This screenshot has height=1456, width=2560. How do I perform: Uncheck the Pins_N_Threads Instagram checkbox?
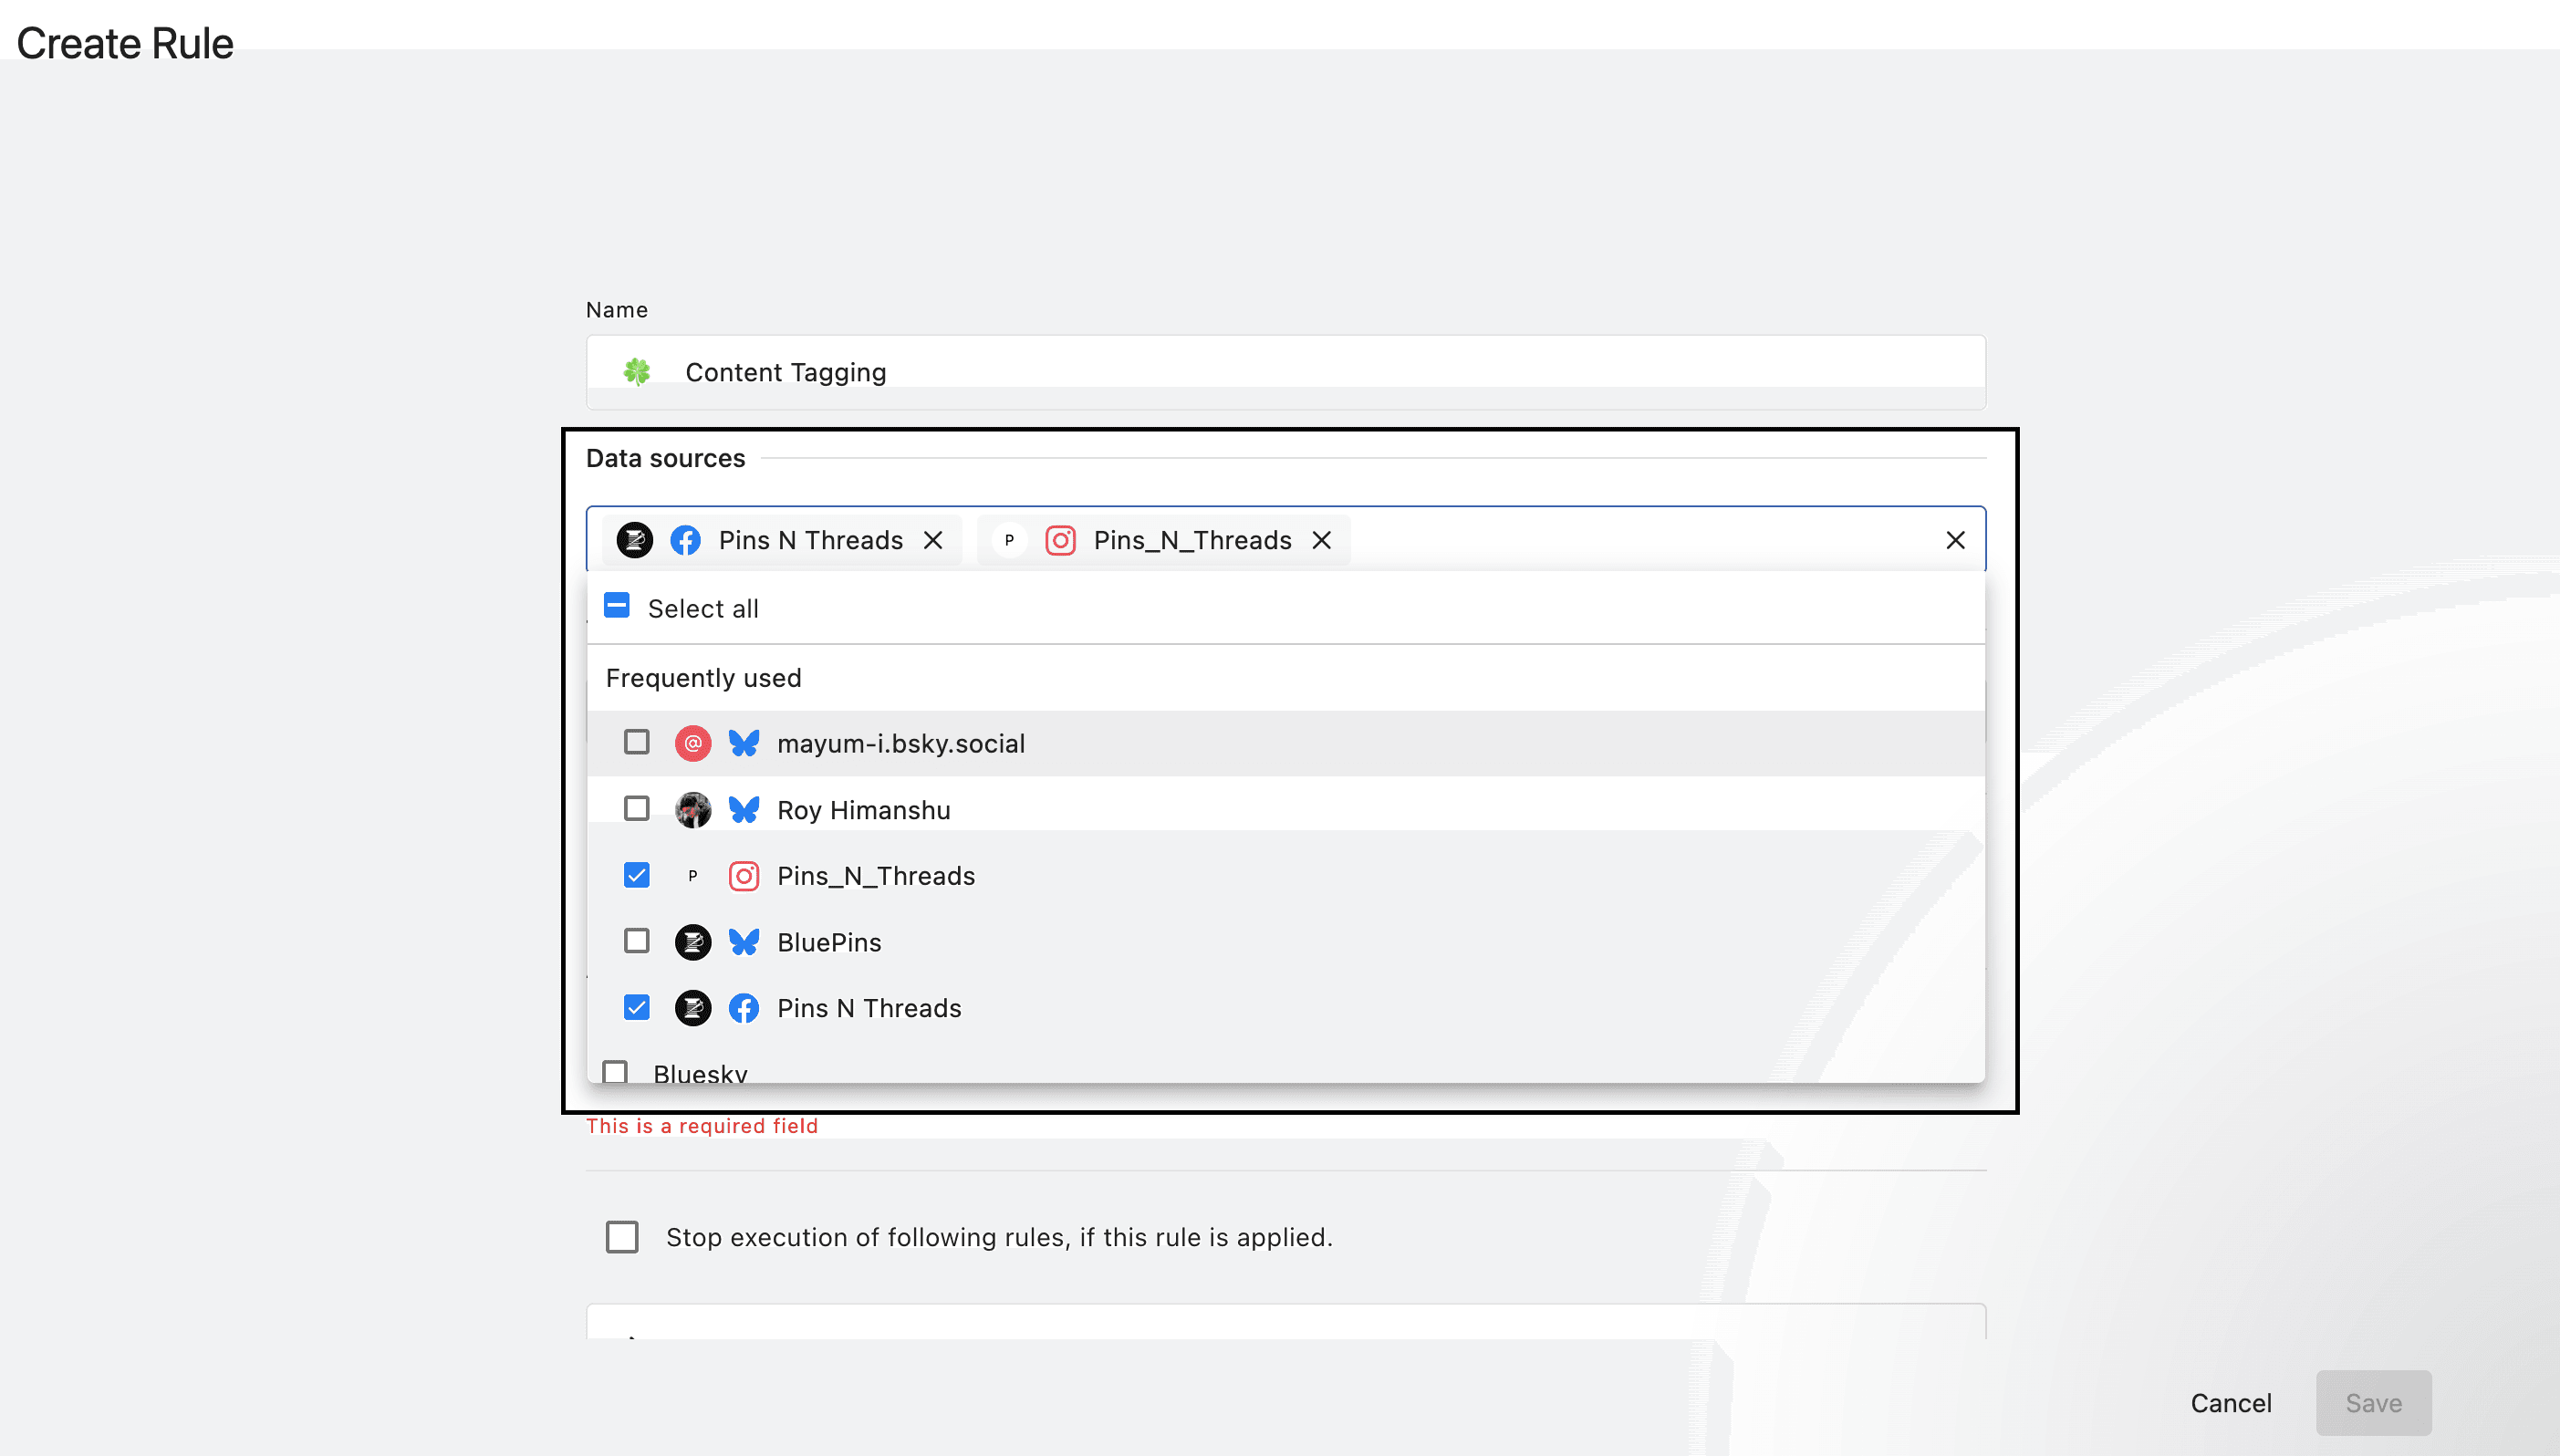pyautogui.click(x=636, y=875)
